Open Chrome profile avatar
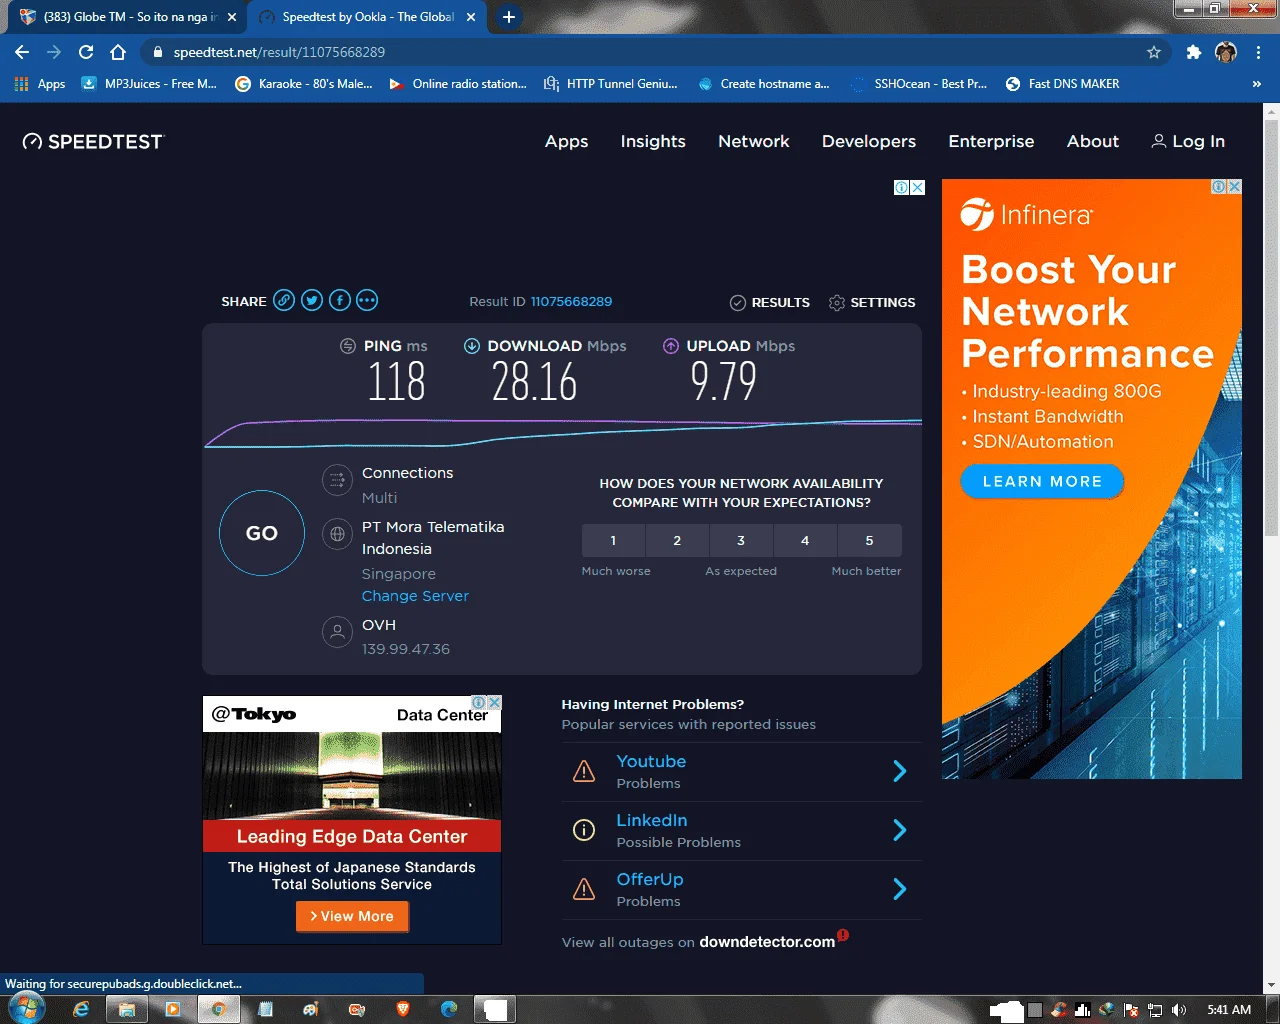This screenshot has width=1280, height=1024. pyautogui.click(x=1226, y=52)
